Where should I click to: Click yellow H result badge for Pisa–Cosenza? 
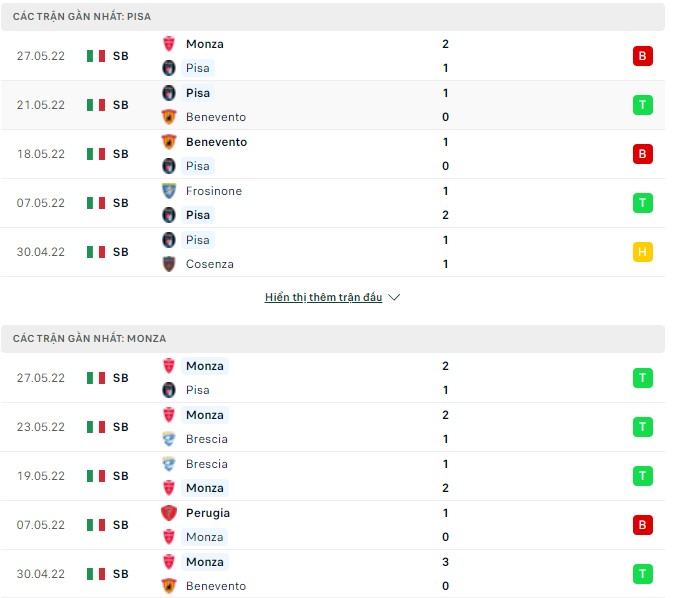642,252
